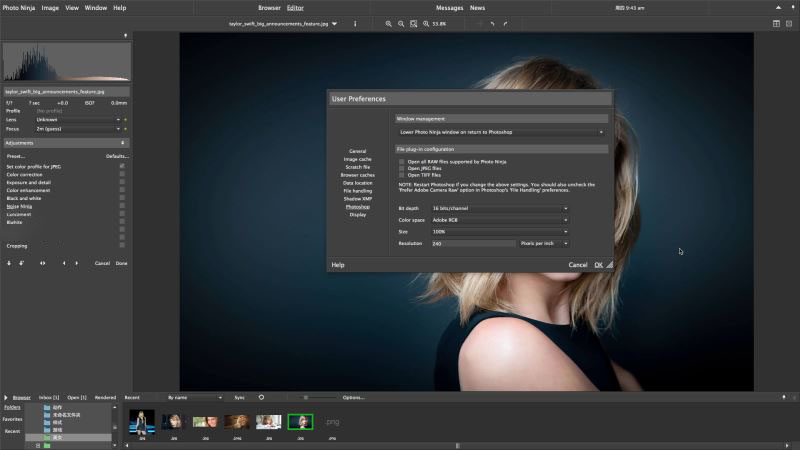The width and height of the screenshot is (800, 450).
Task: Open the Bit depth dropdown
Action: point(499,208)
